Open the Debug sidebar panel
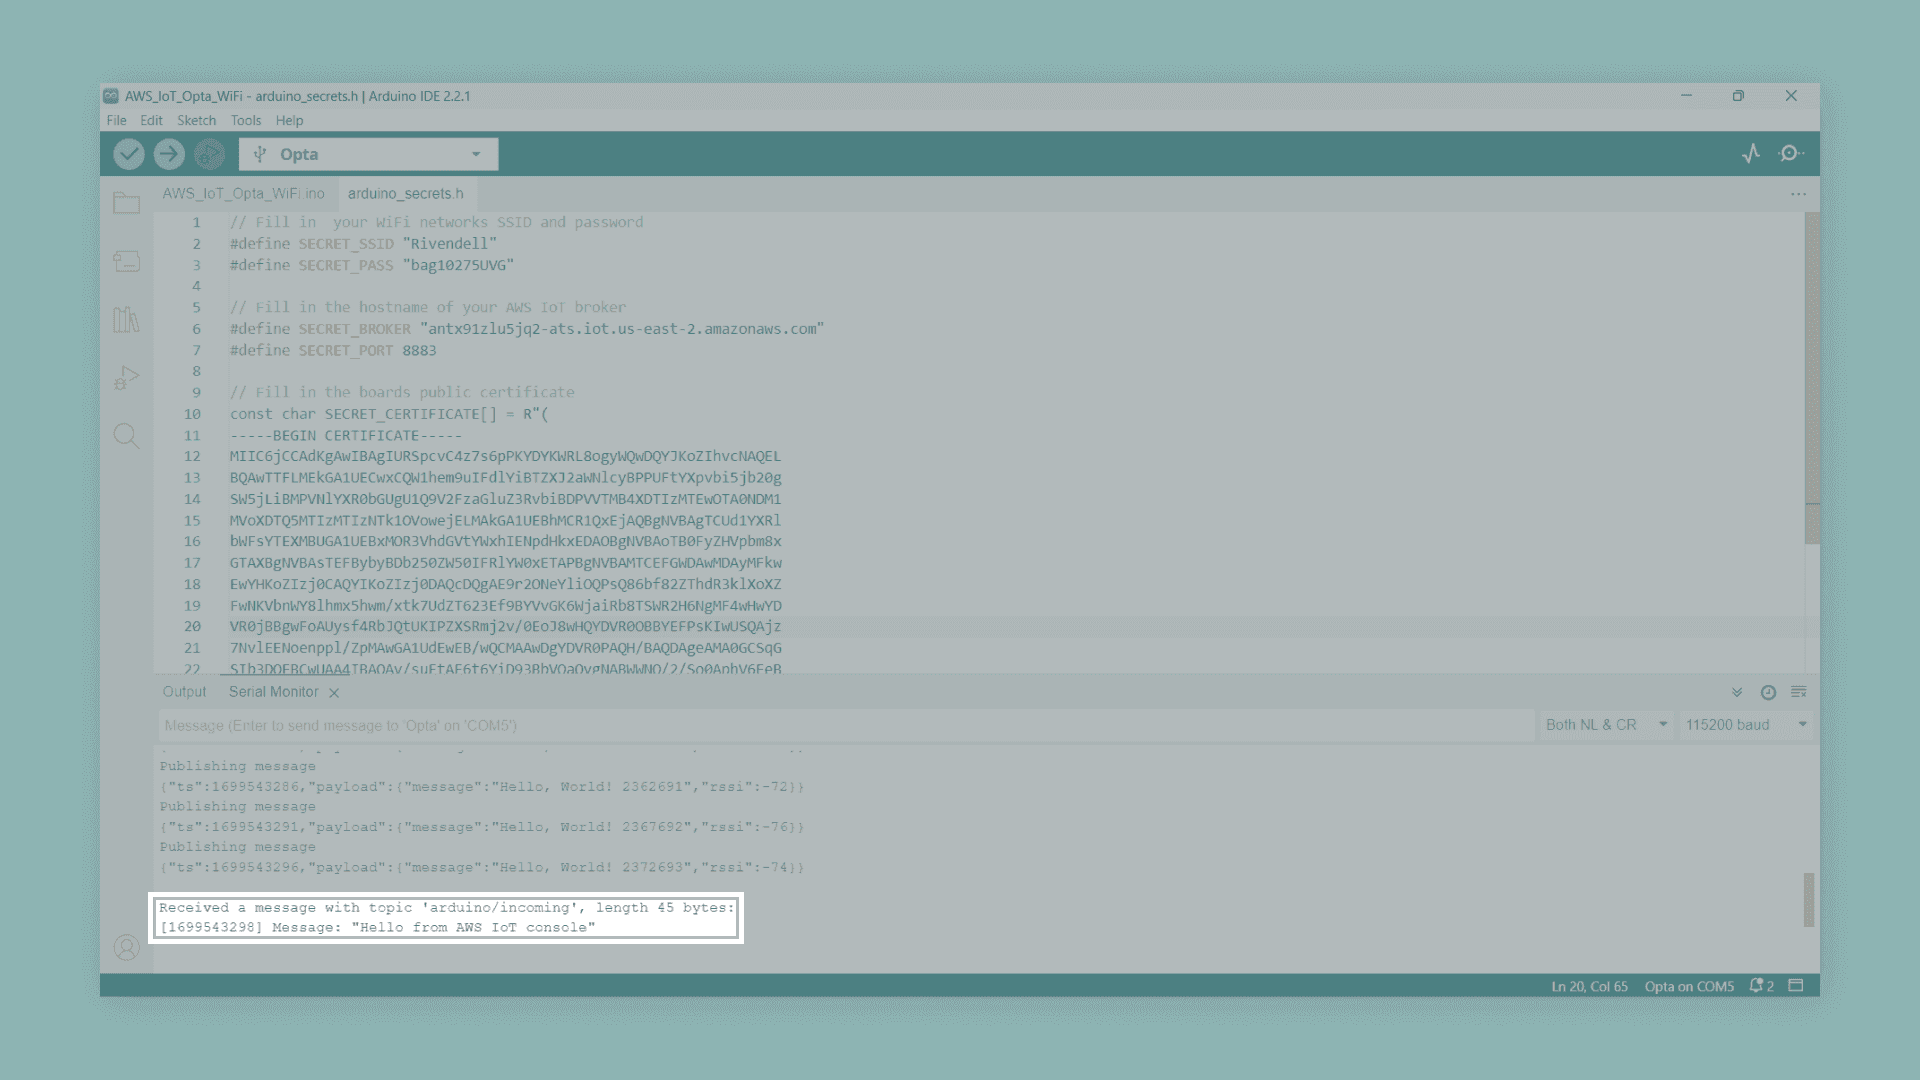 (126, 377)
